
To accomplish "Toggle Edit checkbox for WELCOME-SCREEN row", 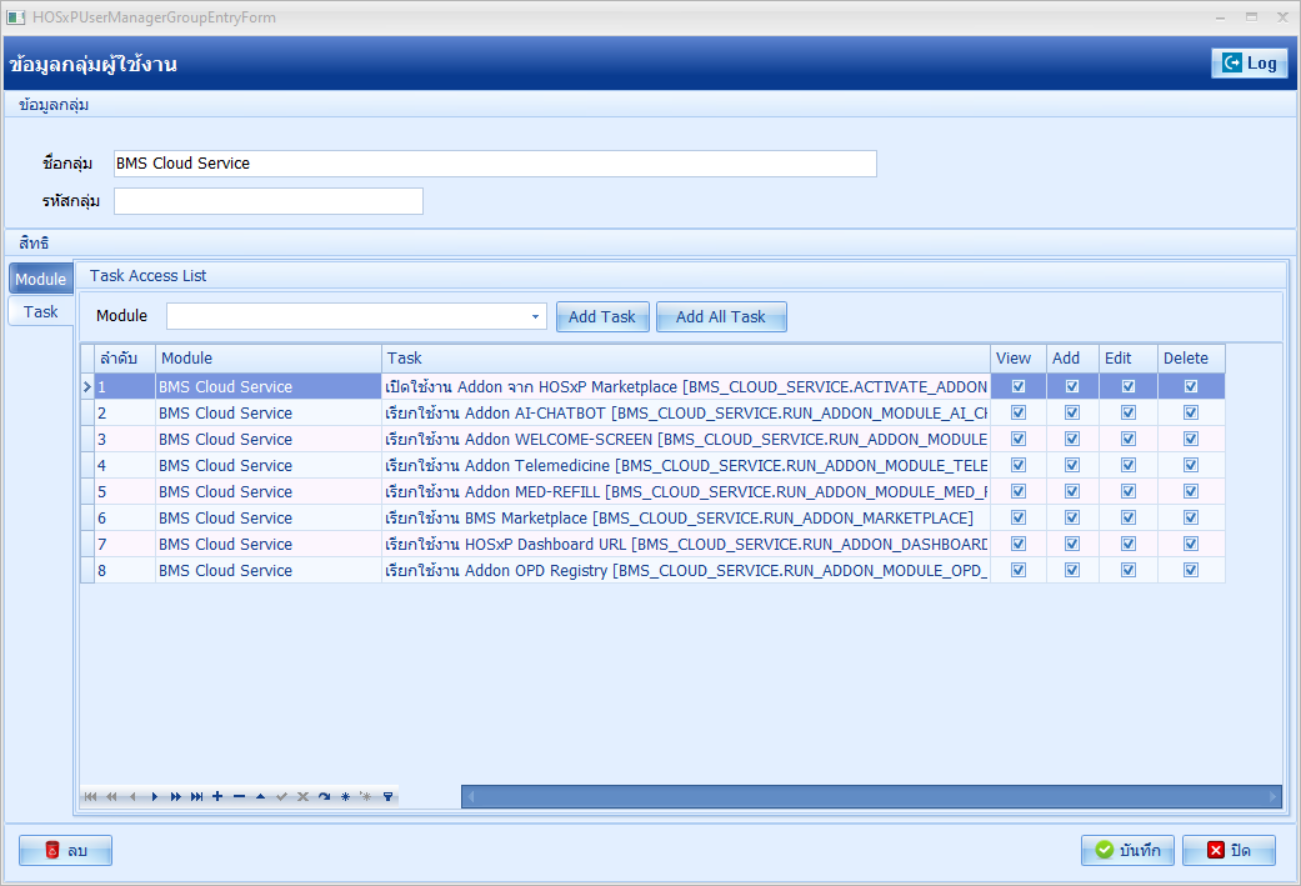I will click(1128, 438).
